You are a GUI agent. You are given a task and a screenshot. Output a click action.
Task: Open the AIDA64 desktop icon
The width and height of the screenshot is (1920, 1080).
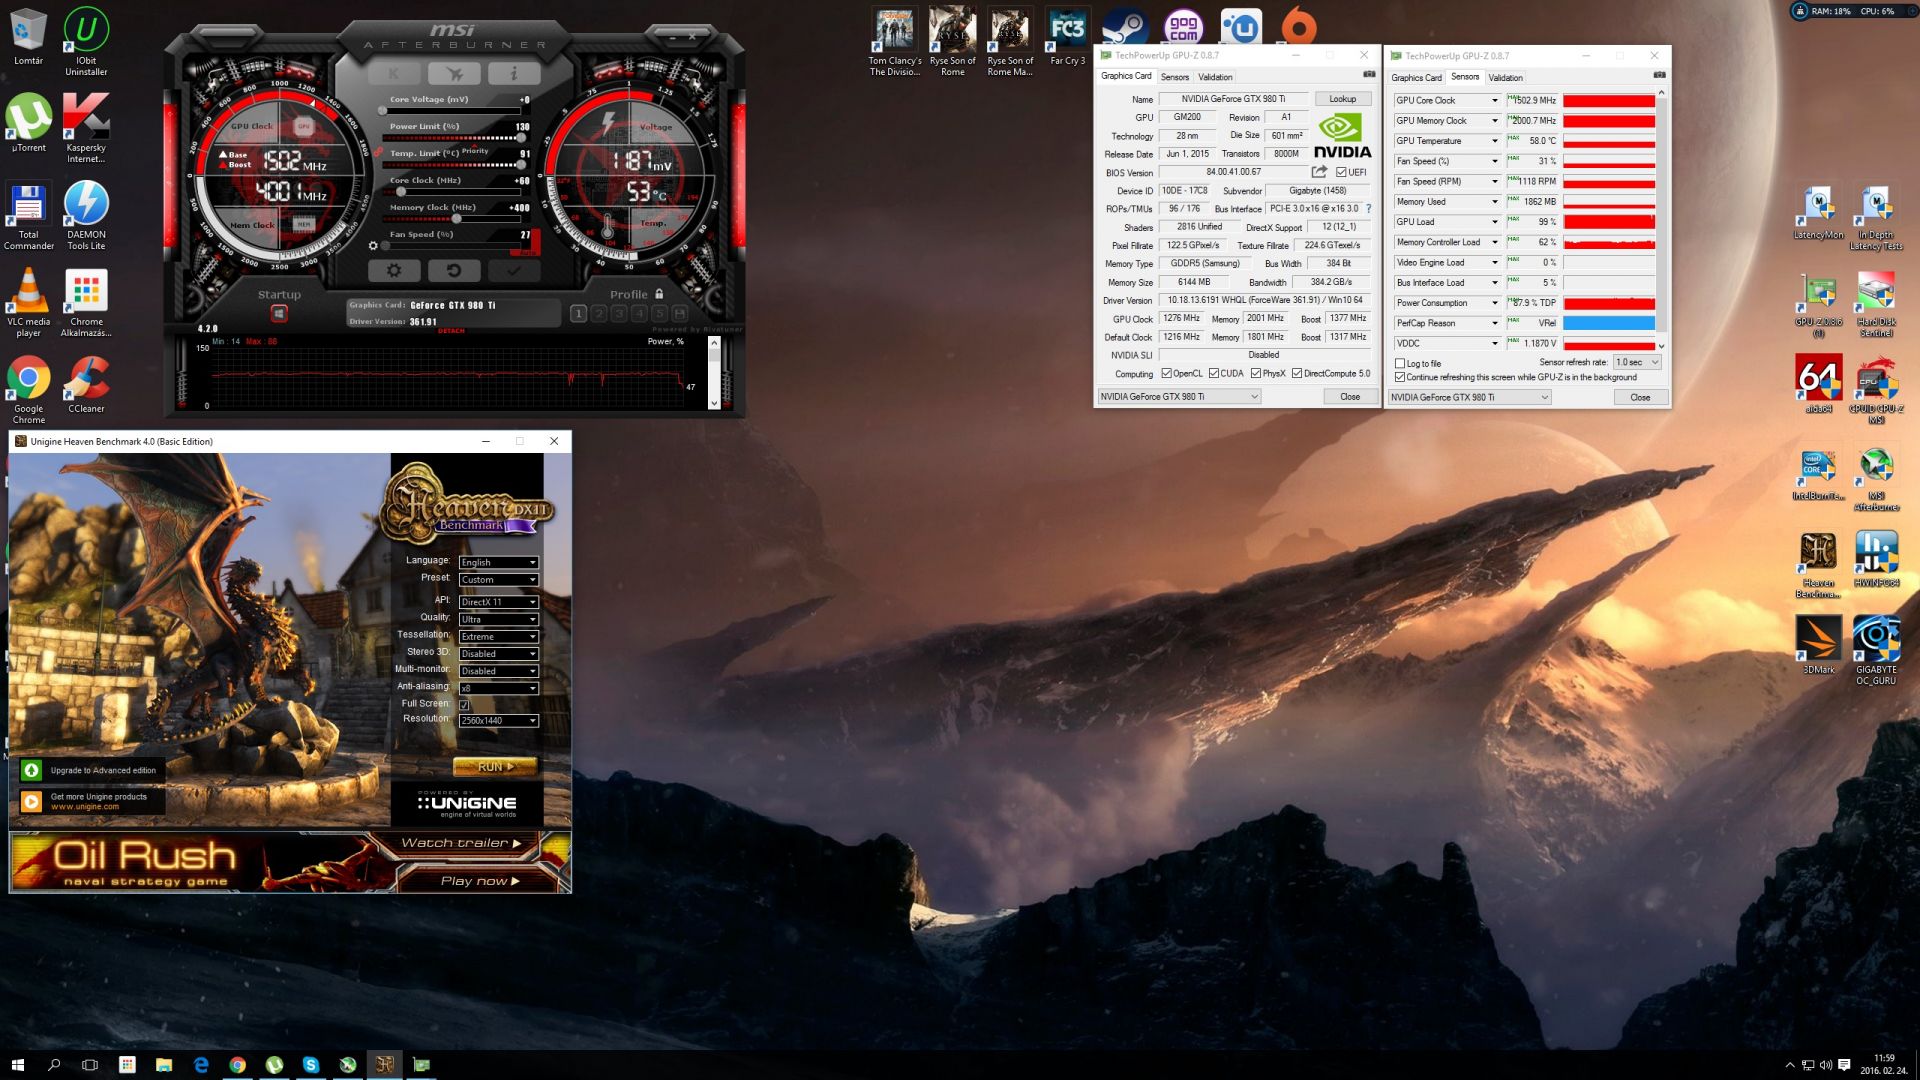point(1818,385)
